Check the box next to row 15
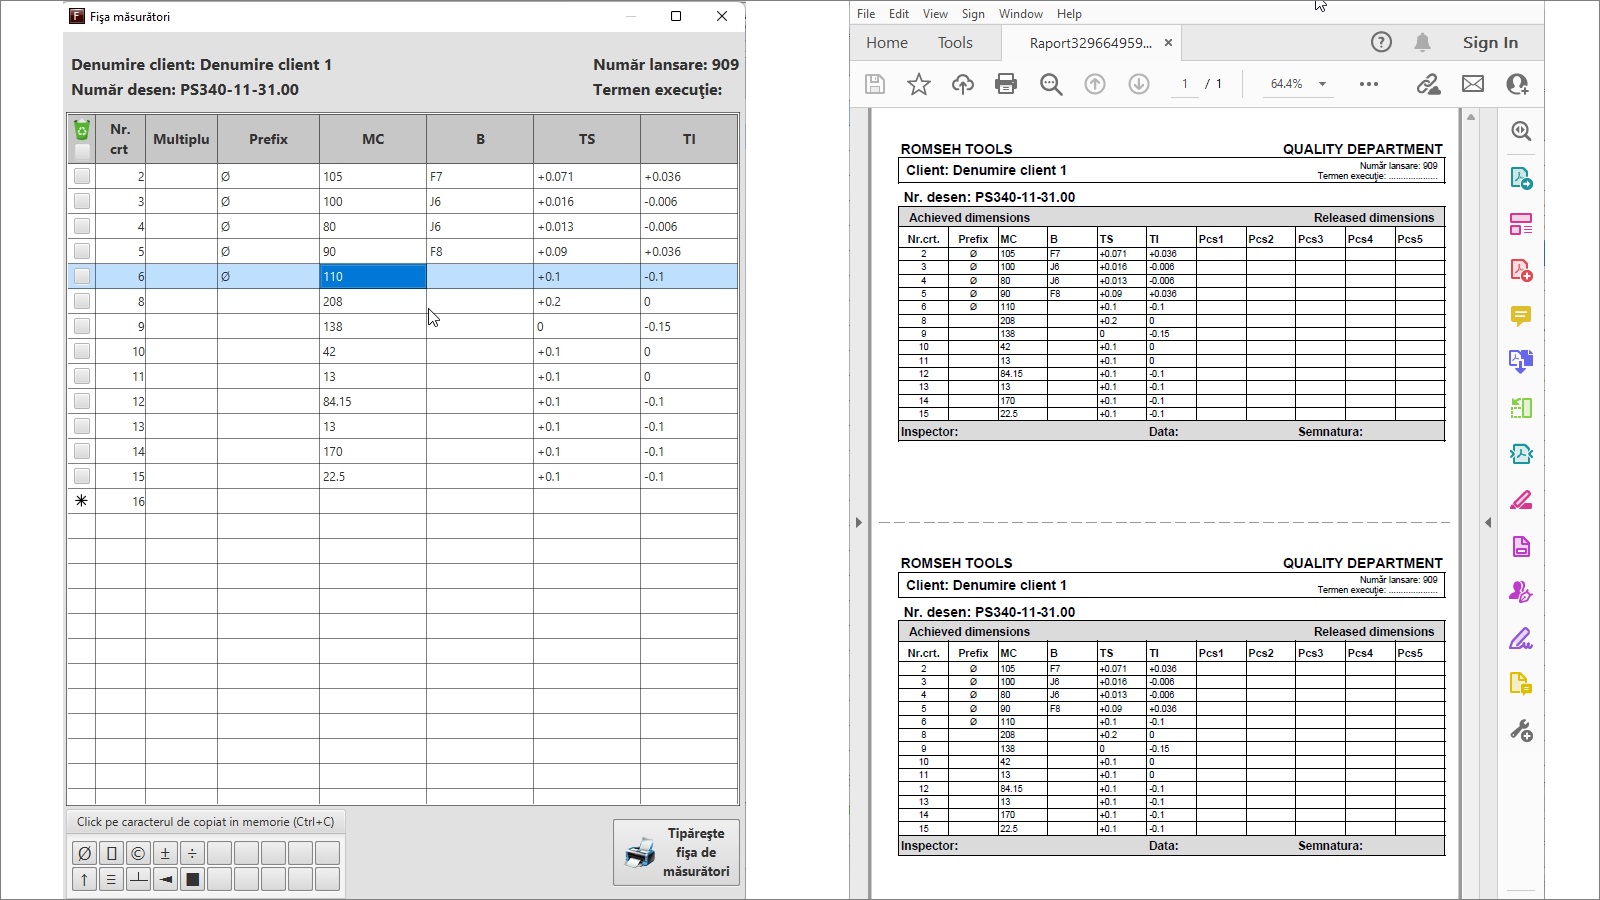The image size is (1600, 900). 82,476
